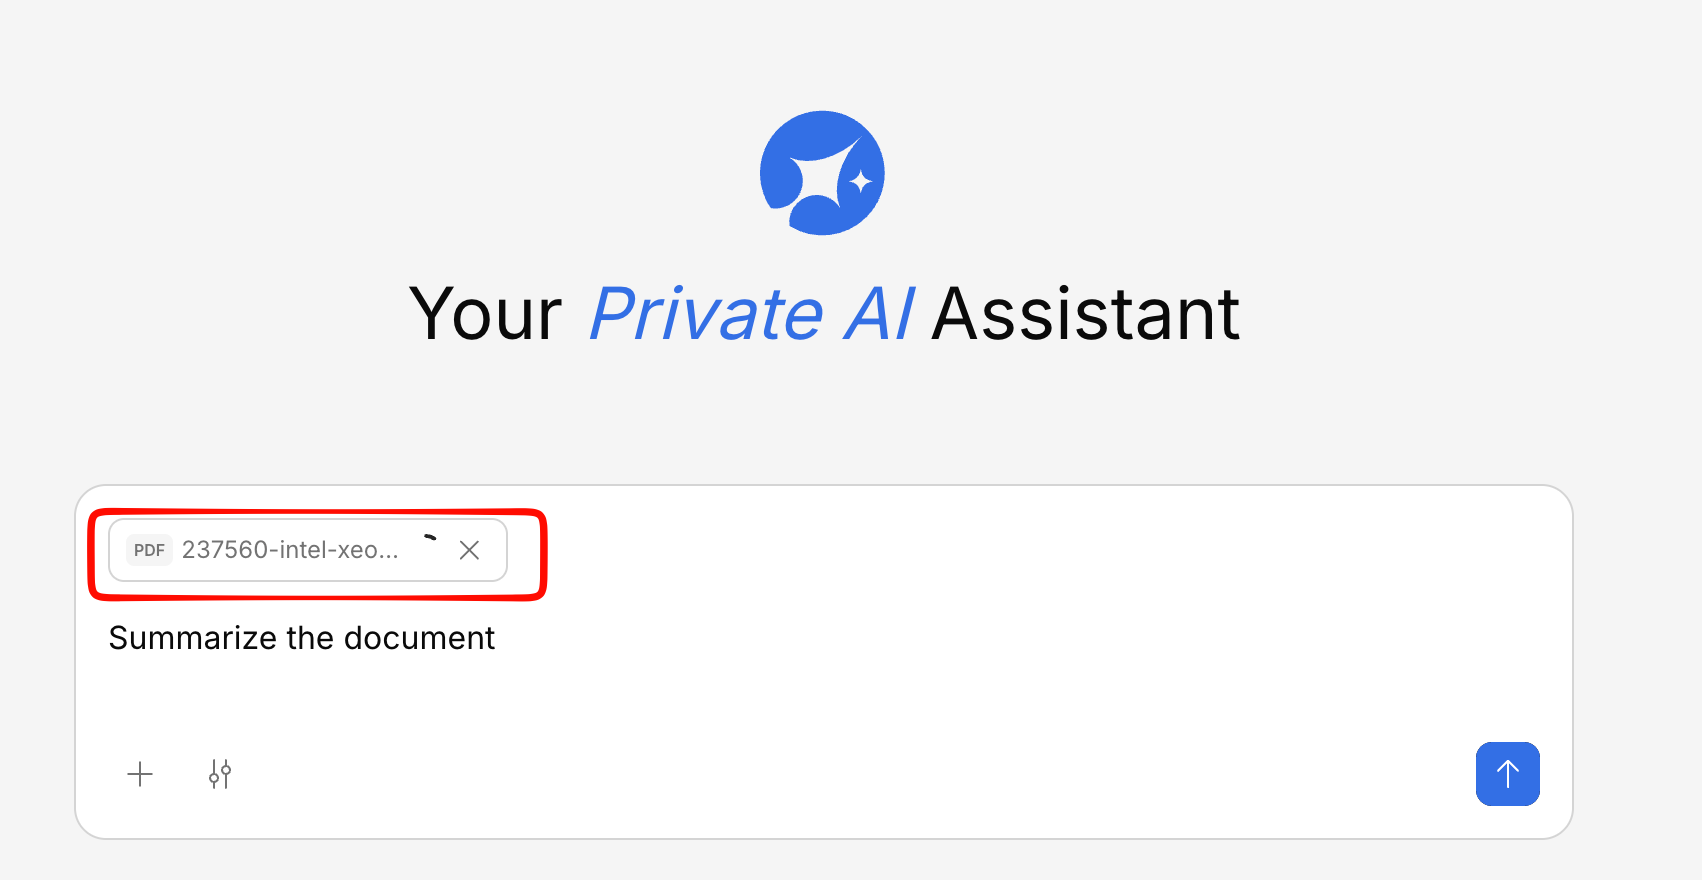1702x880 pixels.
Task: Click the word "Assistant" in heading
Action: (x=1086, y=314)
